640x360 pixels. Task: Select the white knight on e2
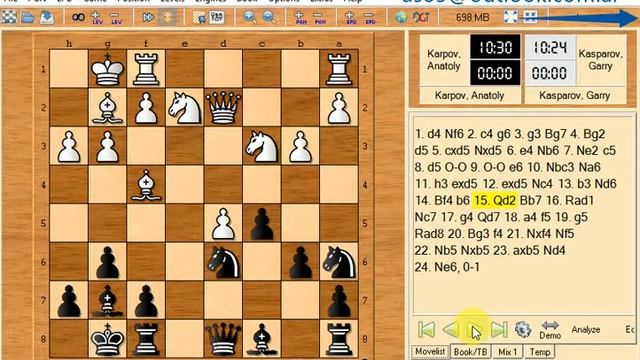(x=184, y=107)
